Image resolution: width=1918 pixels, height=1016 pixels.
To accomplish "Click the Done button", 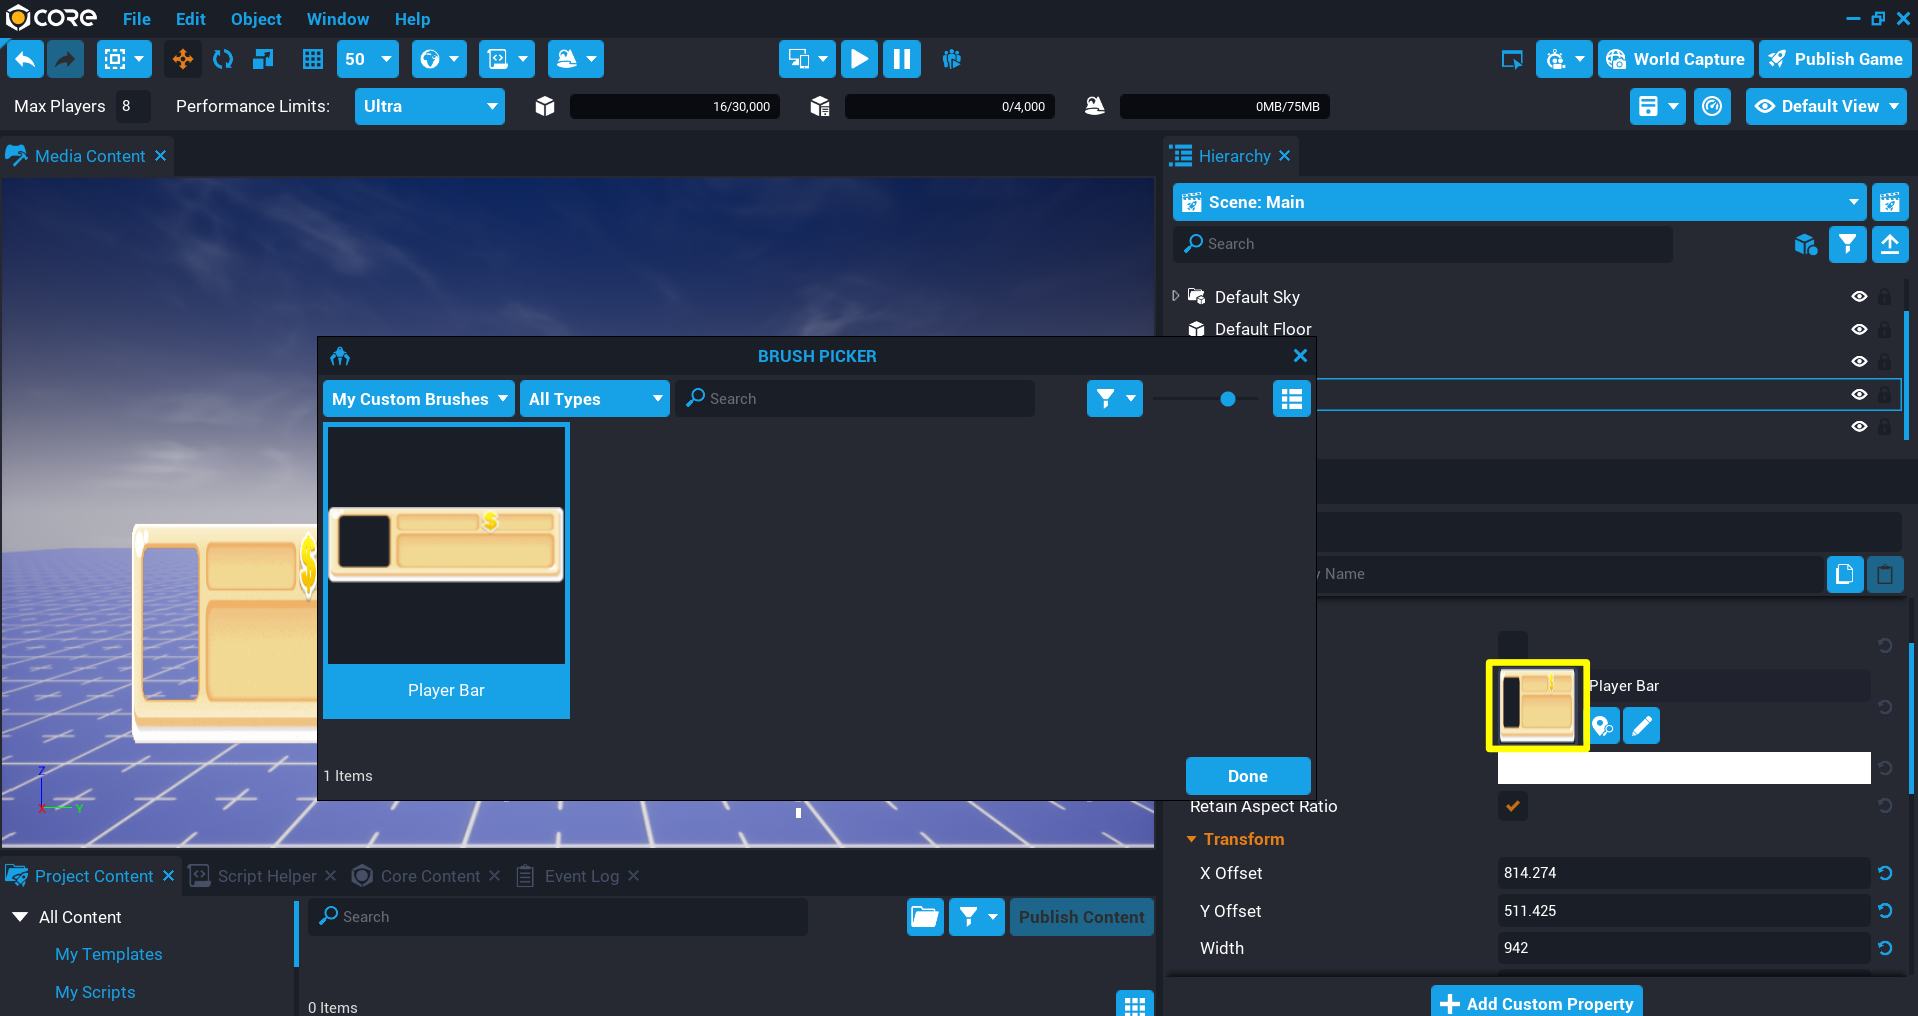I will (1247, 776).
